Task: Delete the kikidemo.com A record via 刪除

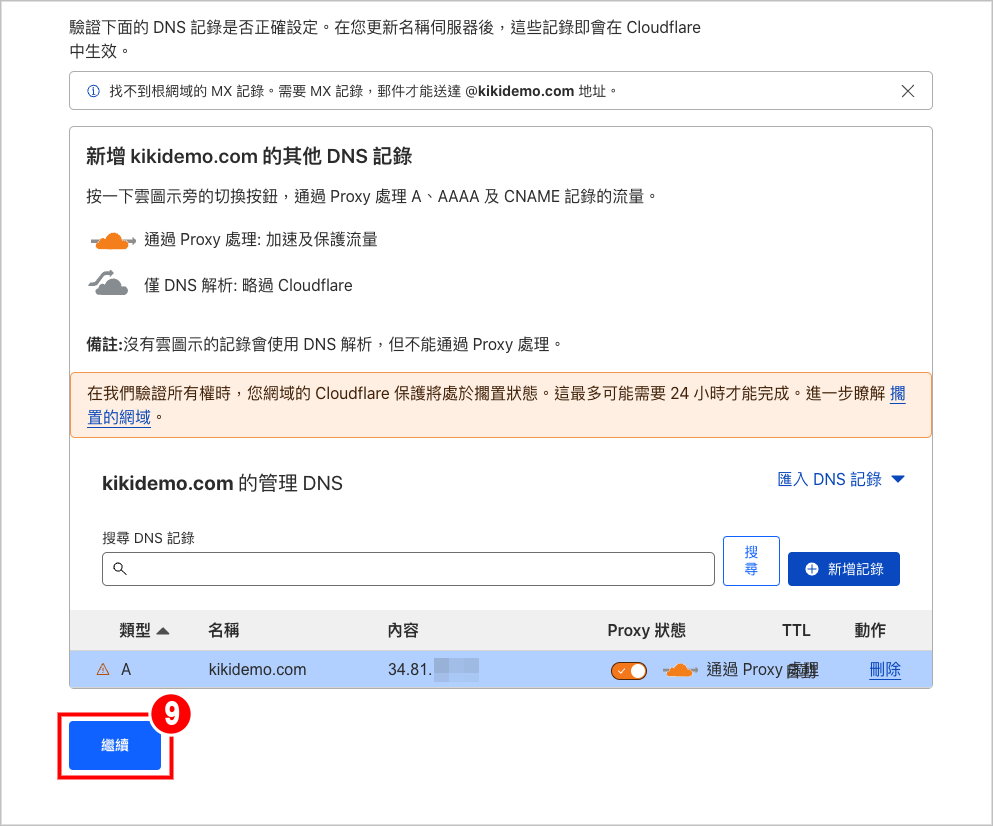Action: click(885, 670)
